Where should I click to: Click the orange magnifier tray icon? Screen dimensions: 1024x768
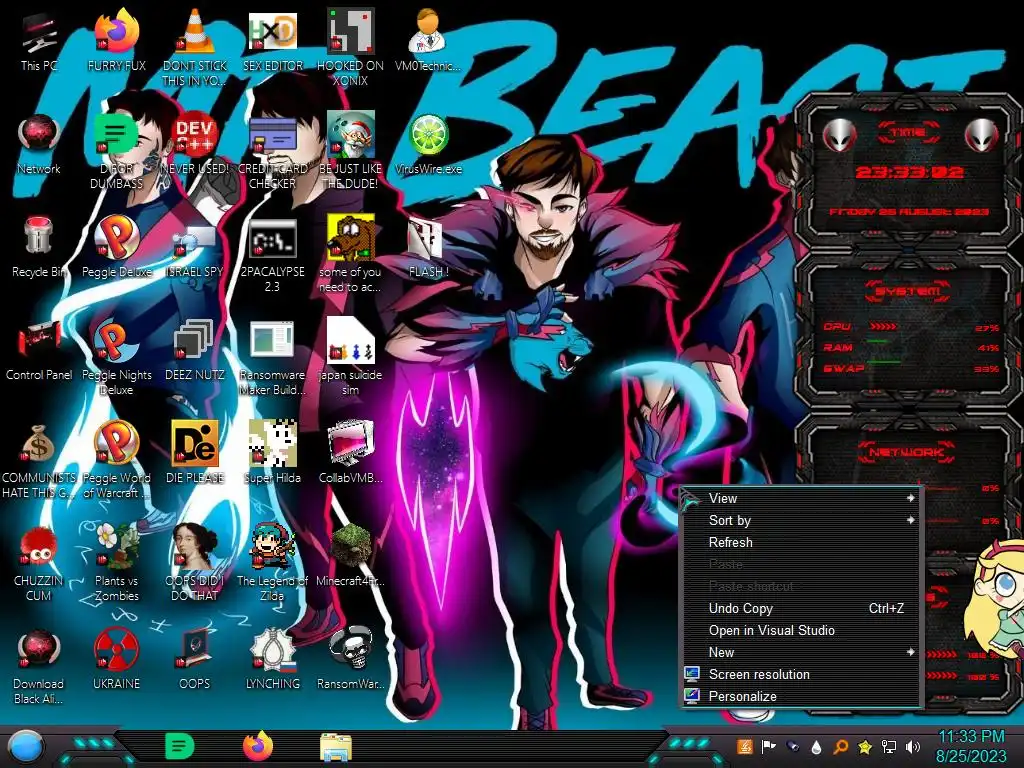click(x=840, y=746)
